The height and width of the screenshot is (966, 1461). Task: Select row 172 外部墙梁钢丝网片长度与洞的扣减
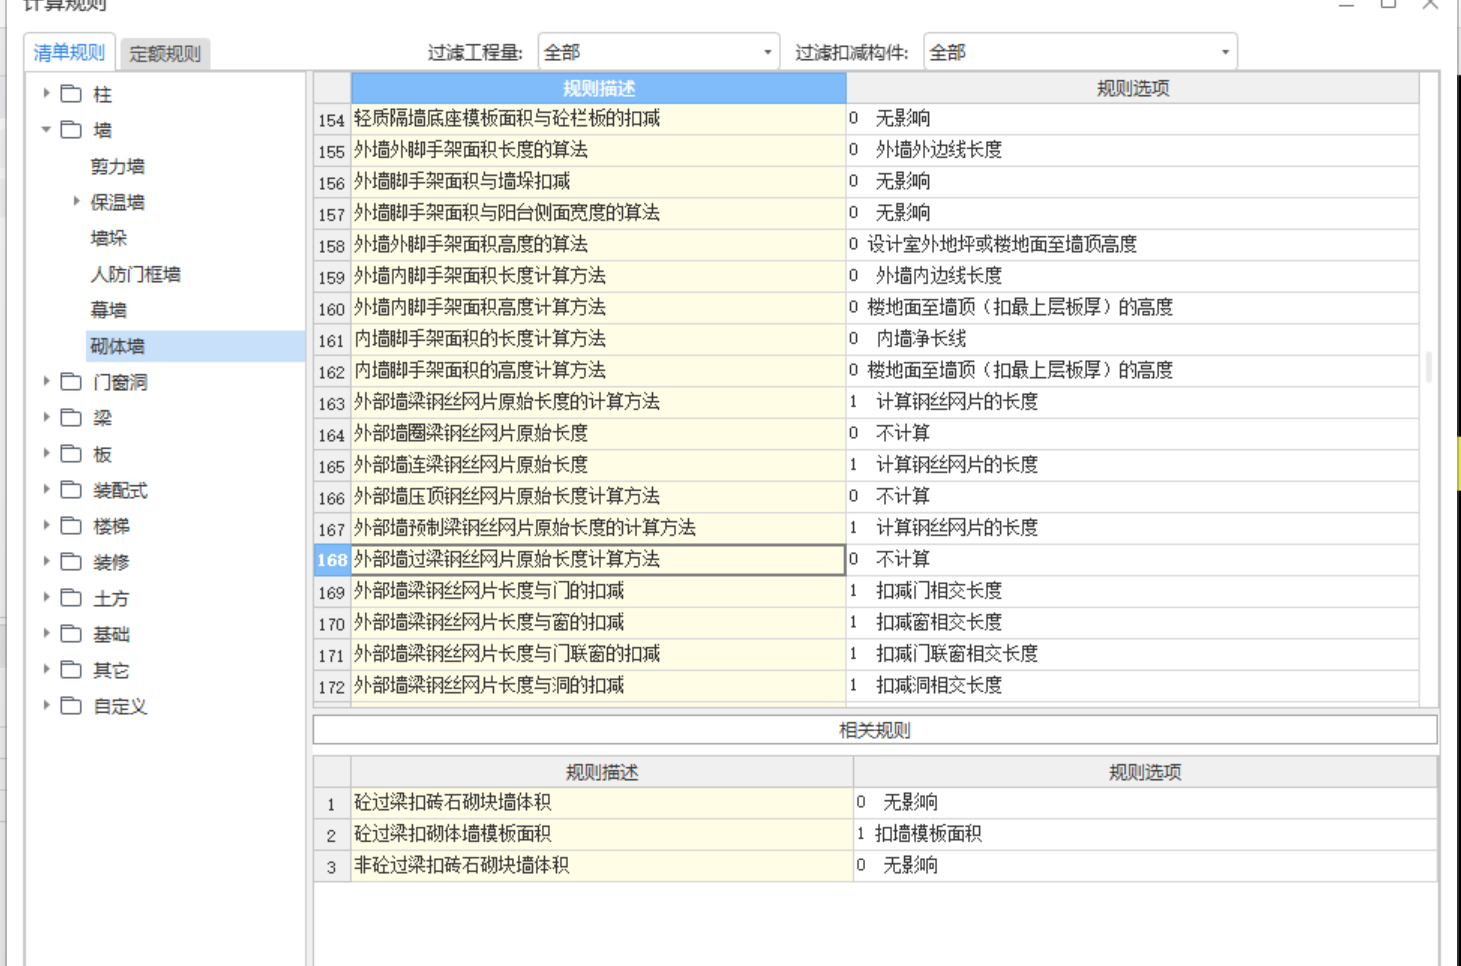(598, 685)
